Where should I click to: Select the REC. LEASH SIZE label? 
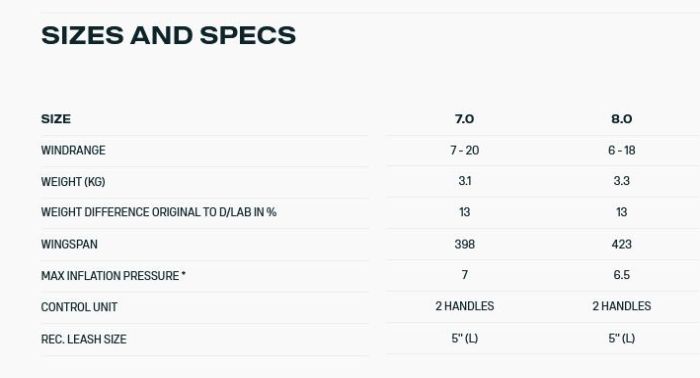click(x=83, y=339)
